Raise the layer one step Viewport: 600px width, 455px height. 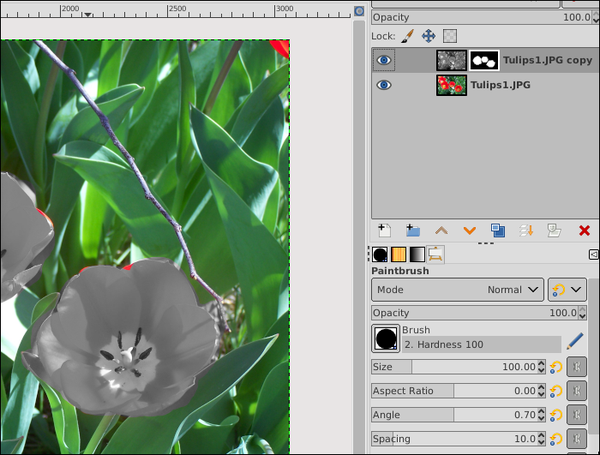441,230
